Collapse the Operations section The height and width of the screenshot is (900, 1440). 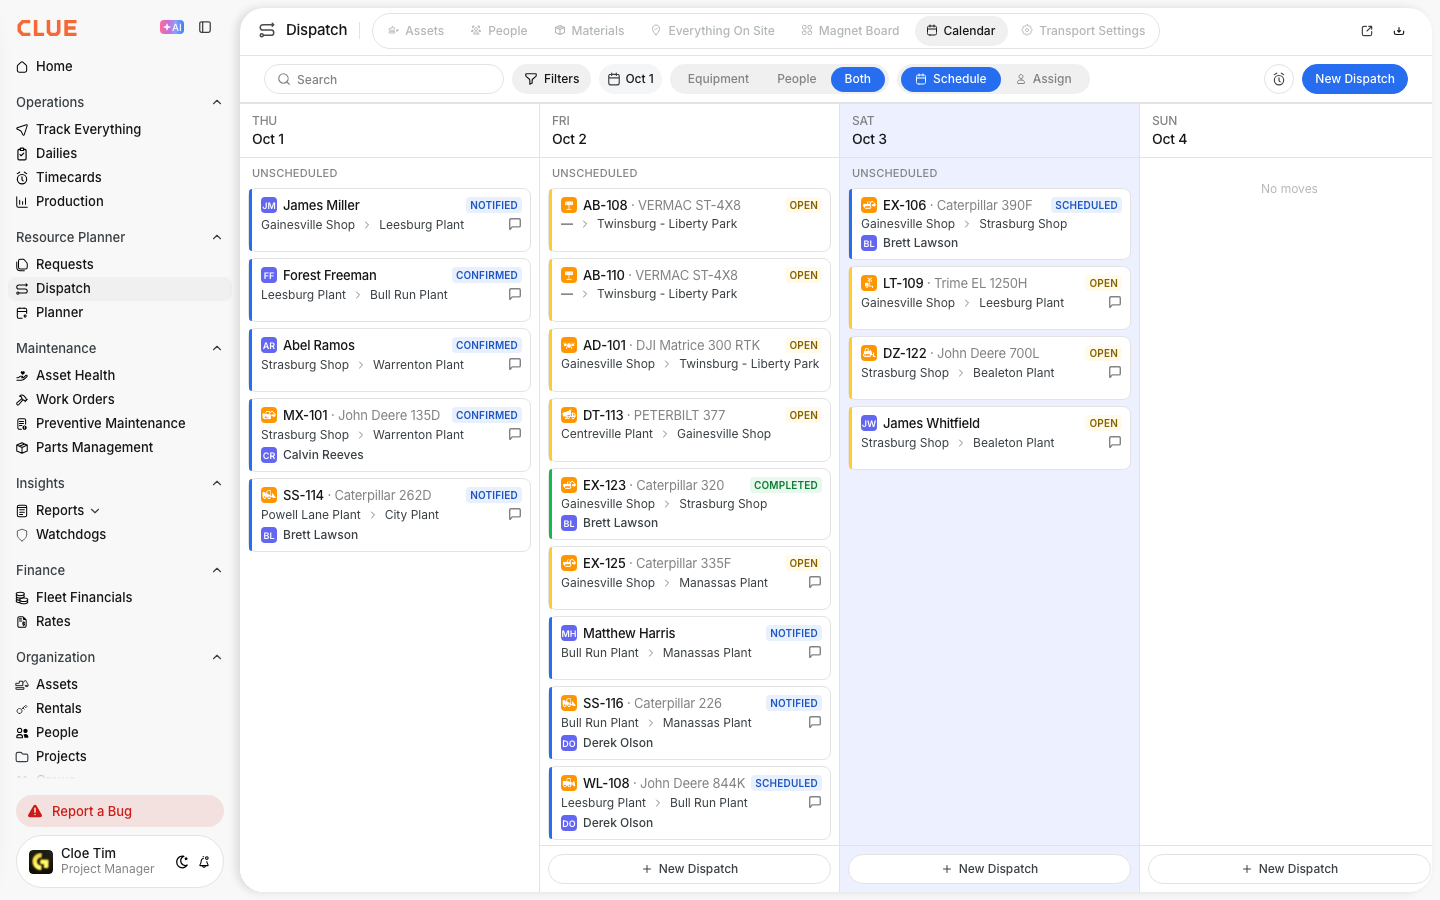217,102
